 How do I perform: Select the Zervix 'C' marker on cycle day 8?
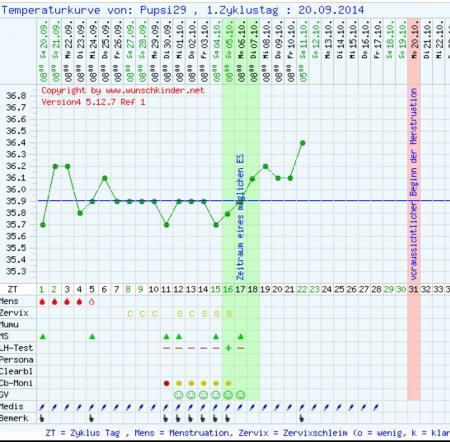pyautogui.click(x=130, y=314)
